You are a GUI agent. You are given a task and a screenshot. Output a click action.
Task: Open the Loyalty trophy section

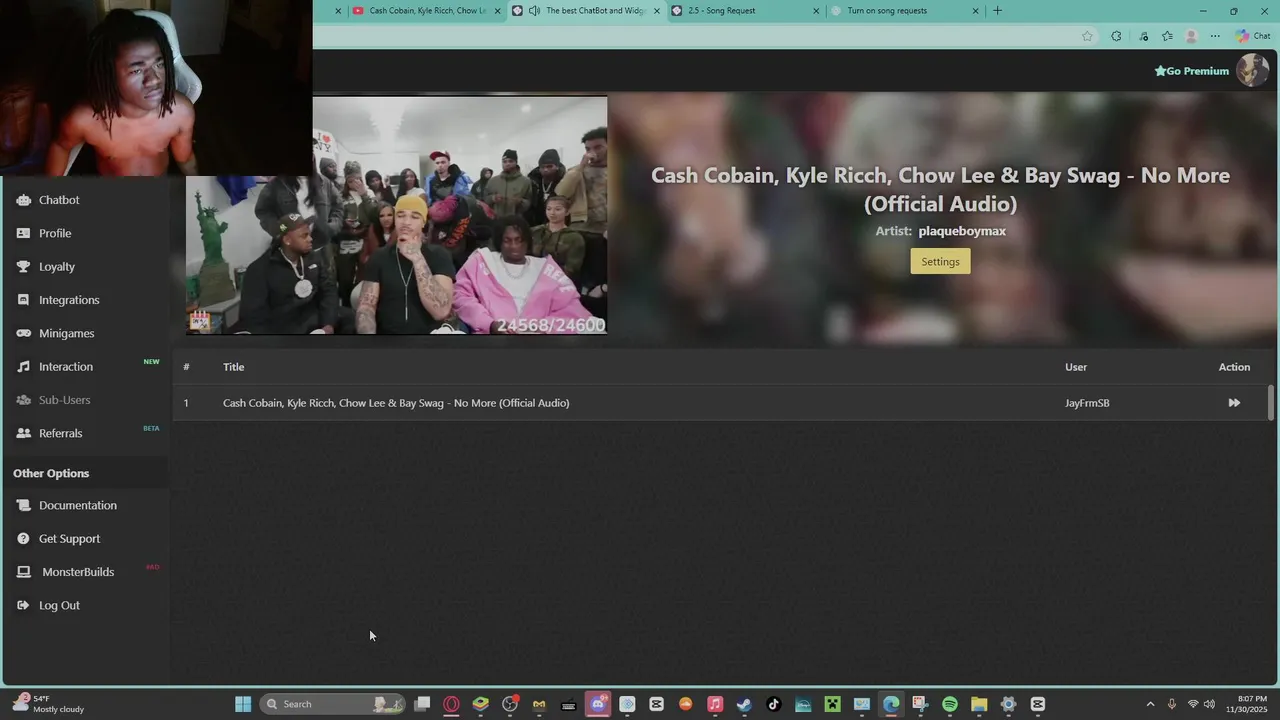pos(57,267)
